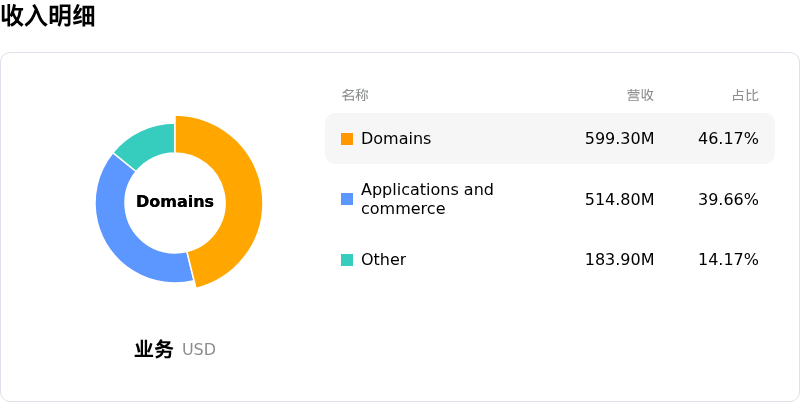The width and height of the screenshot is (800, 402).
Task: Click the 39.66% share value
Action: 728,199
